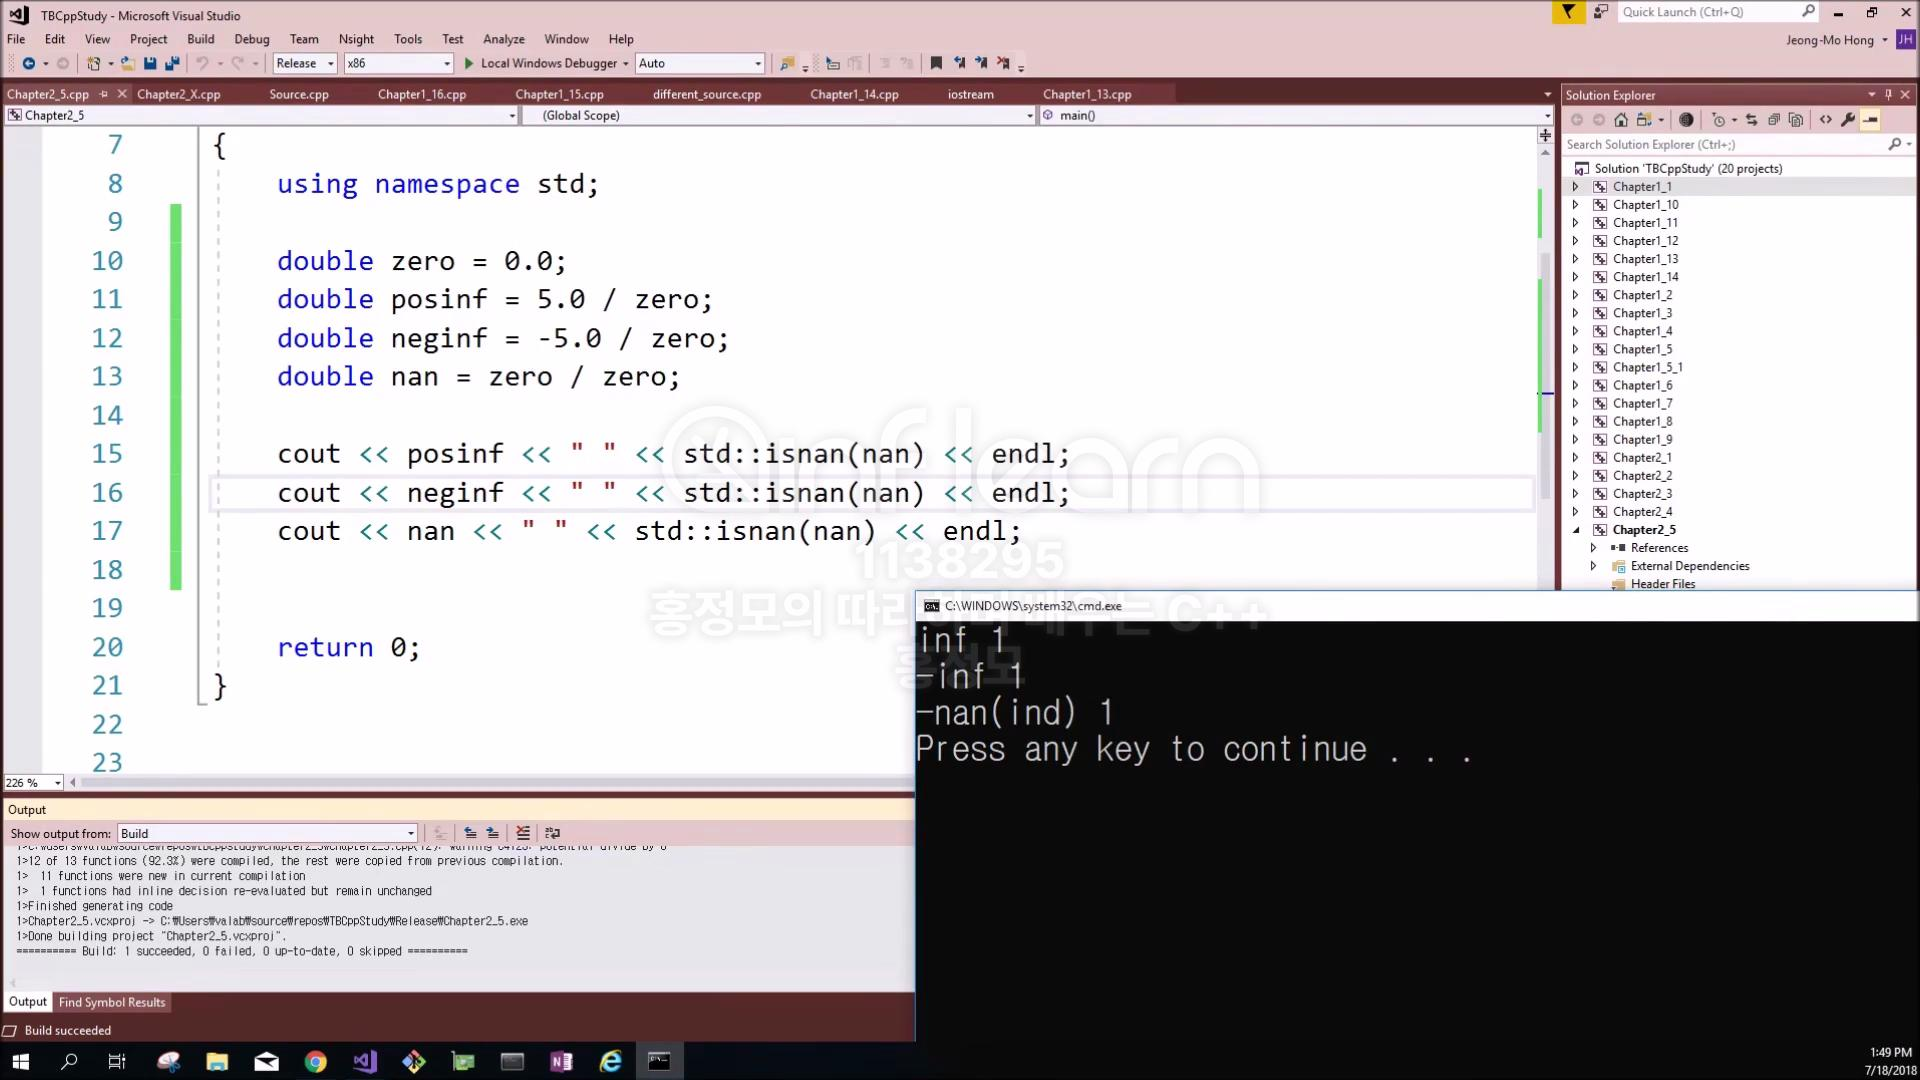Expand the Chapter2_4 project node
The height and width of the screenshot is (1080, 1920).
click(1576, 512)
